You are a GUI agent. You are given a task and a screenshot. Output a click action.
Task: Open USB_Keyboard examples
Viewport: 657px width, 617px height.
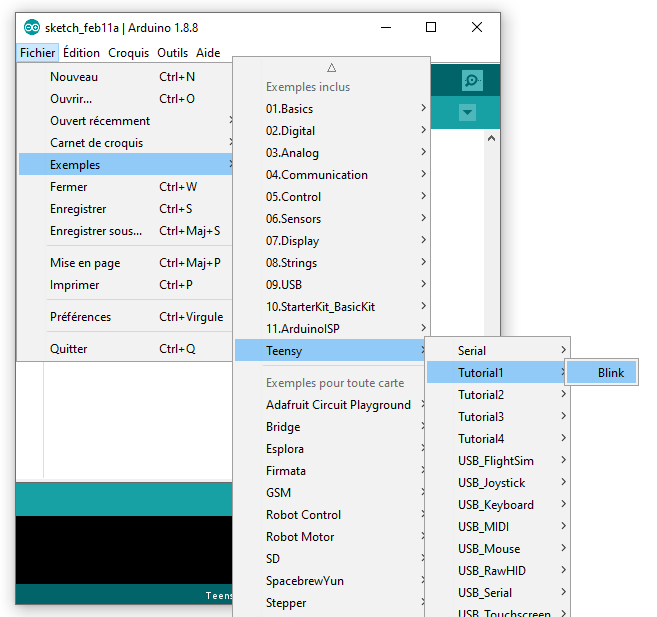pyautogui.click(x=497, y=505)
